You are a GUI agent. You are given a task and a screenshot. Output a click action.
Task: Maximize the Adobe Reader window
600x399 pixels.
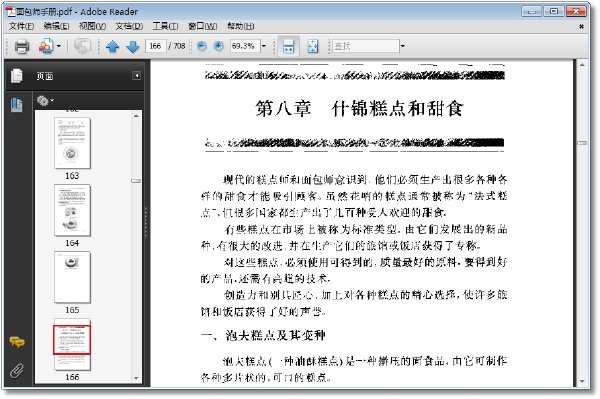553,11
